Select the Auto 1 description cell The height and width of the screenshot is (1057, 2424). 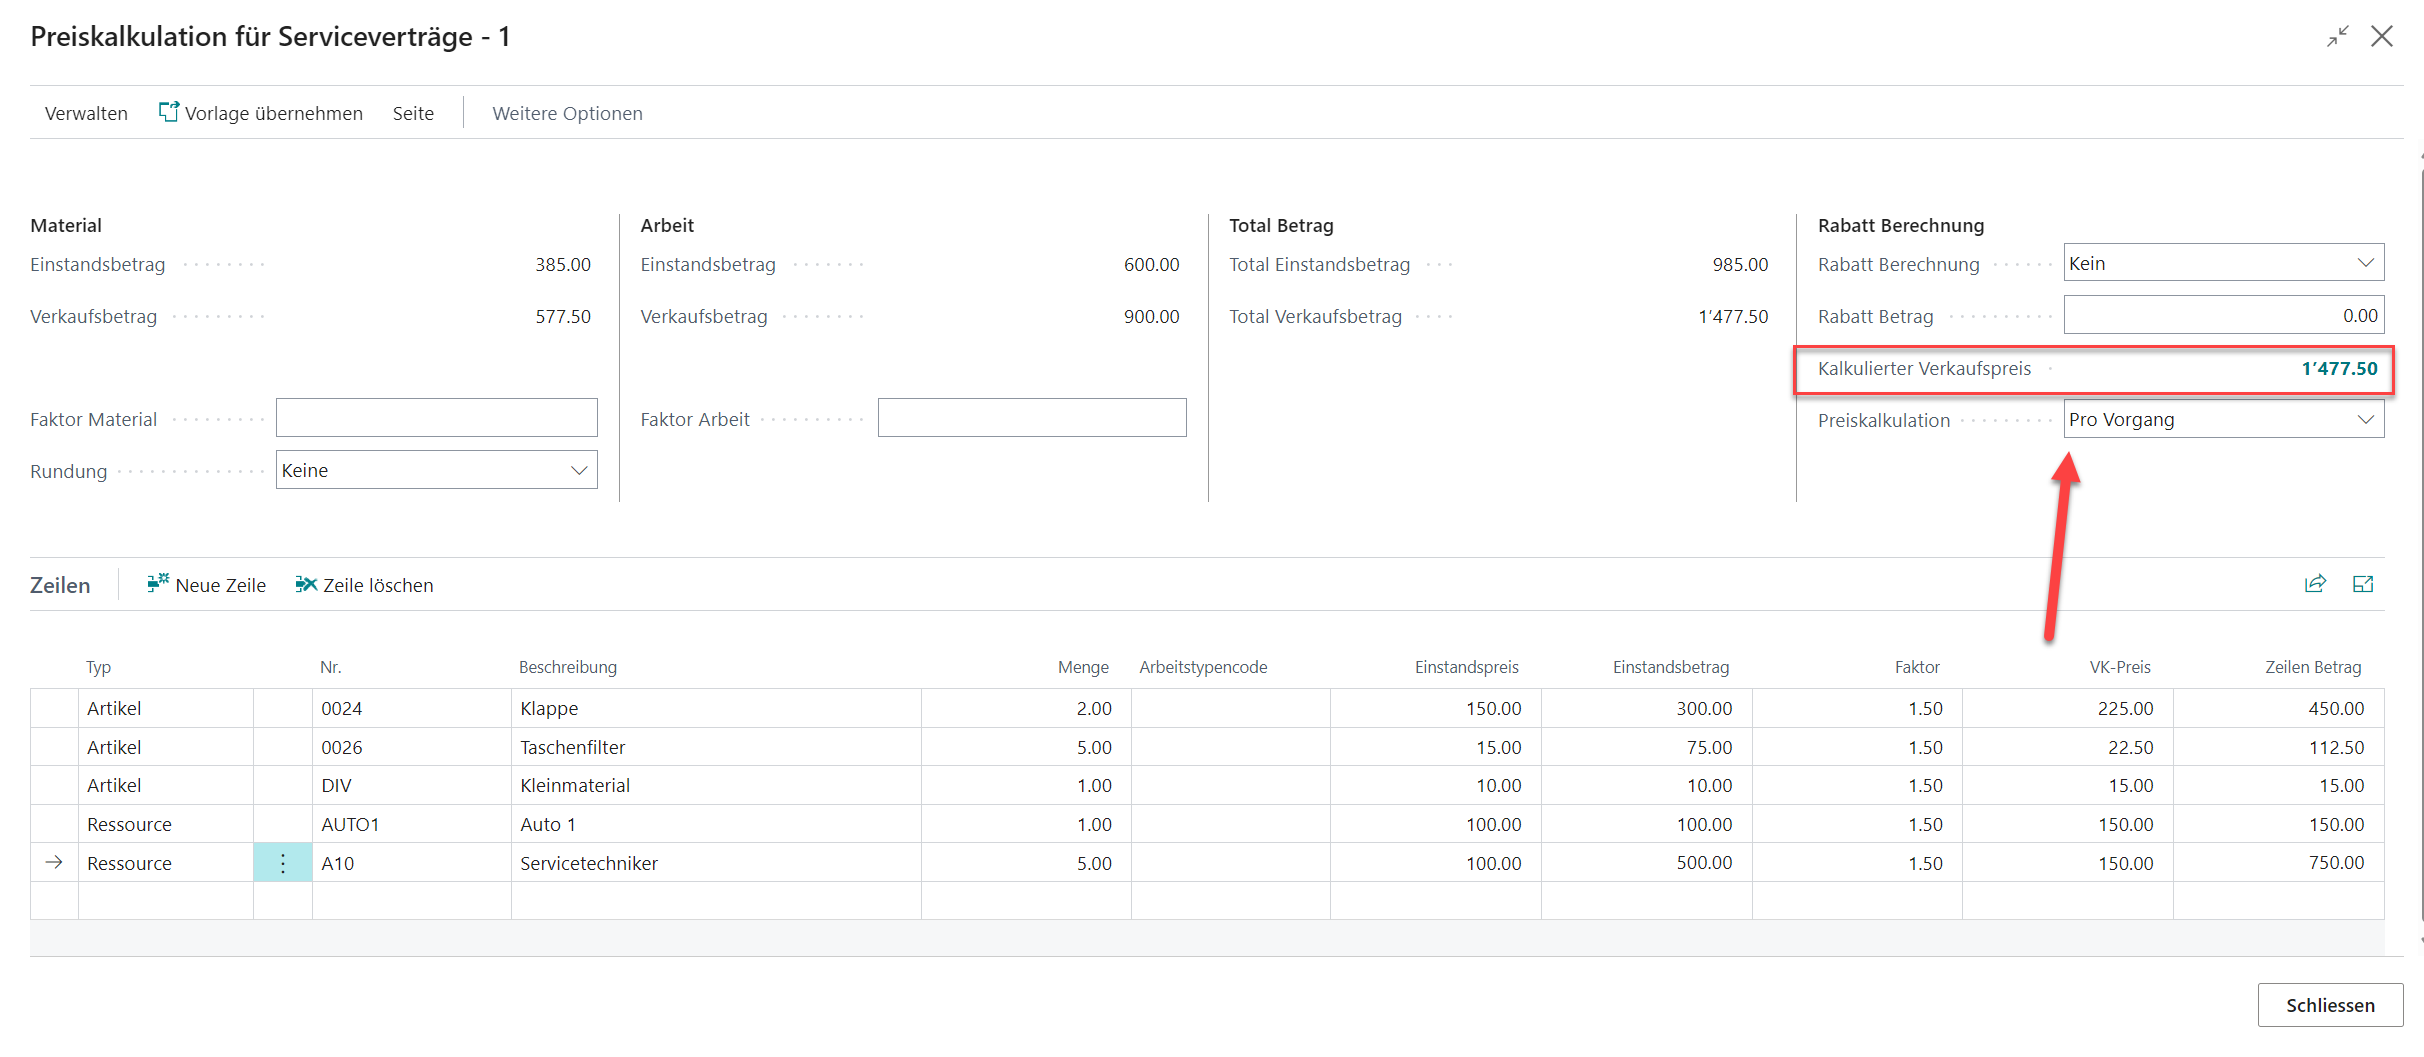(x=716, y=824)
